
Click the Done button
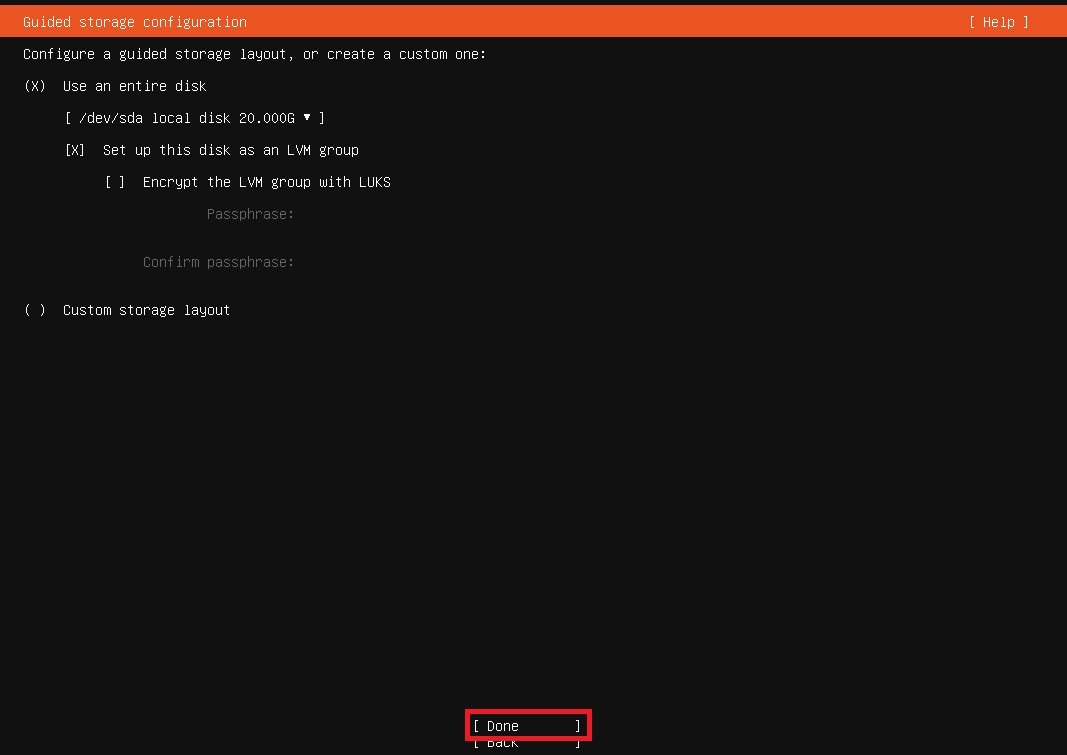click(x=527, y=726)
